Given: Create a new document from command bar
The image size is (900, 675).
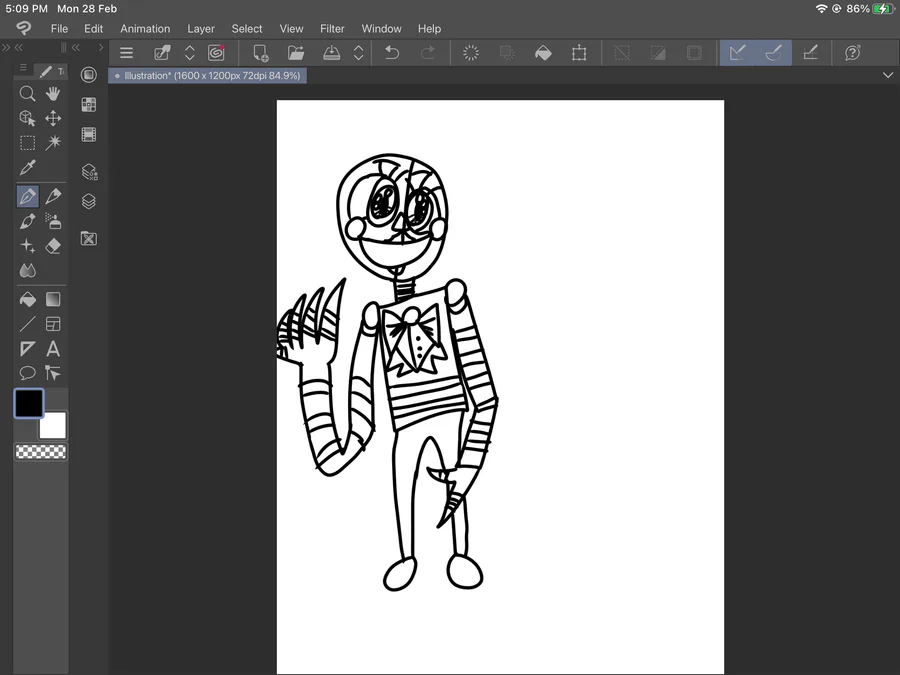Looking at the screenshot, I should point(261,53).
